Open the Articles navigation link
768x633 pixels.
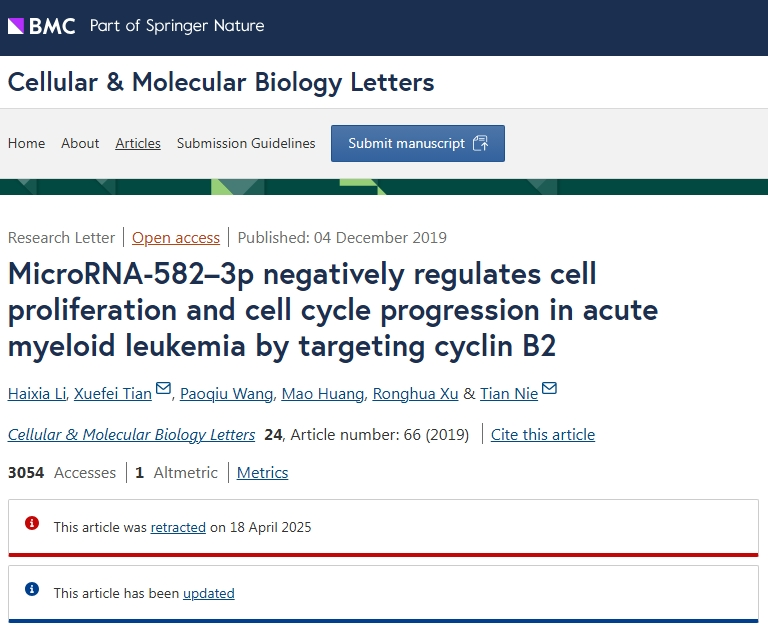[x=138, y=143]
